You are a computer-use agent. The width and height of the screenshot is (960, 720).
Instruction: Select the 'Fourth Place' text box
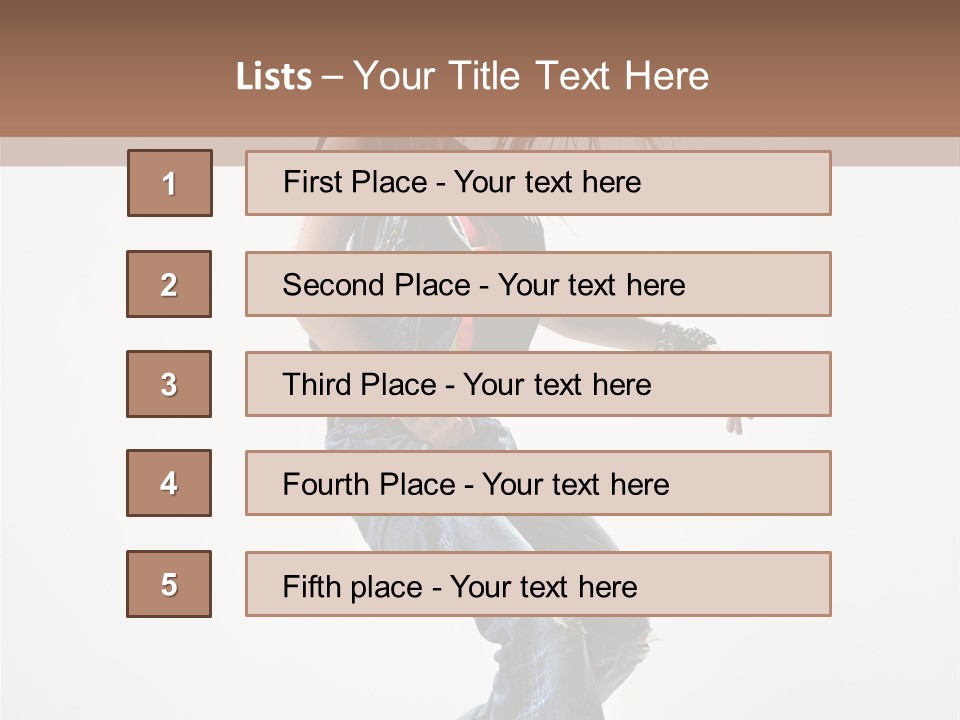tap(538, 483)
